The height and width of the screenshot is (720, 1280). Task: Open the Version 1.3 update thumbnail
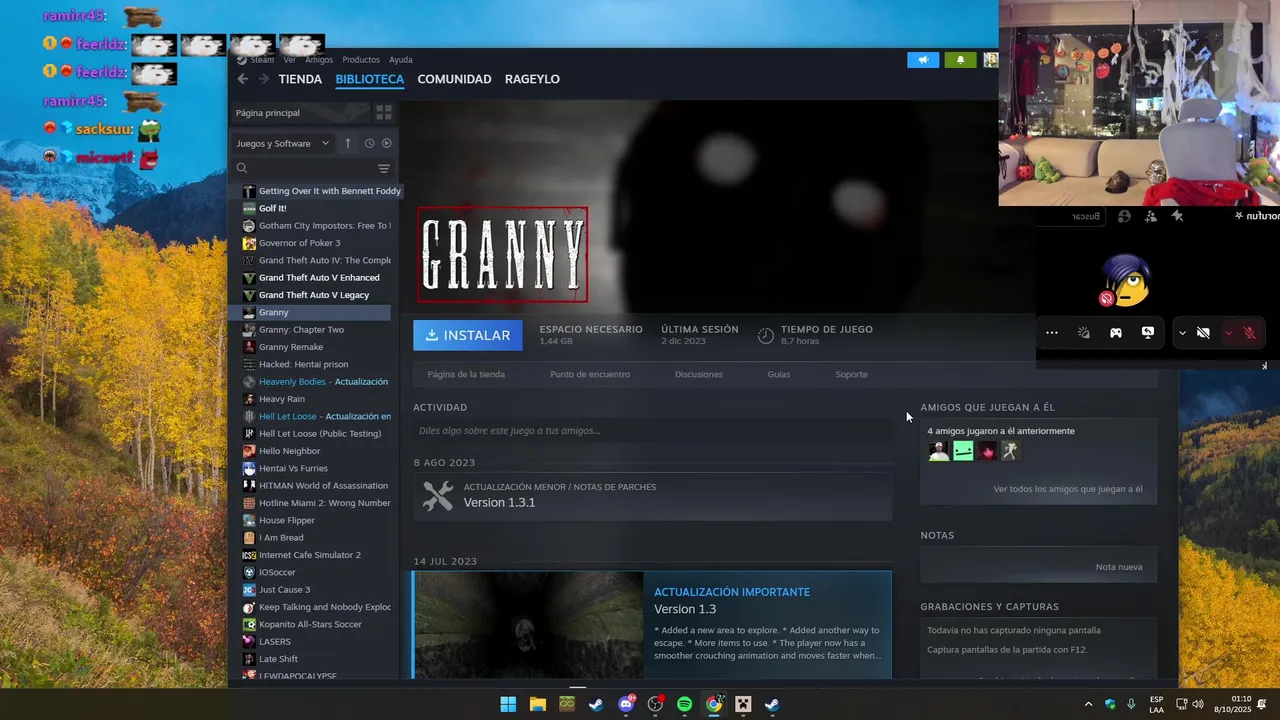pyautogui.click(x=529, y=625)
